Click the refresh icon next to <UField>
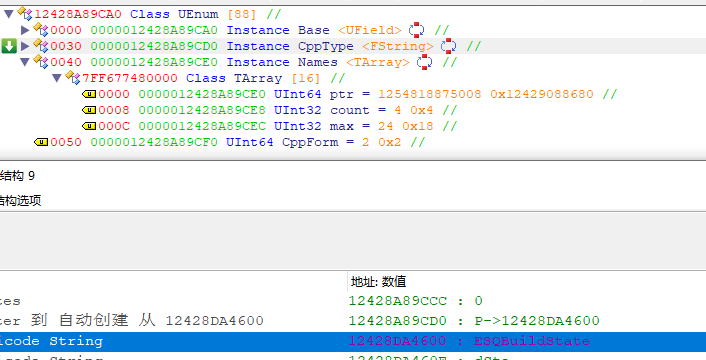 pyautogui.click(x=416, y=30)
